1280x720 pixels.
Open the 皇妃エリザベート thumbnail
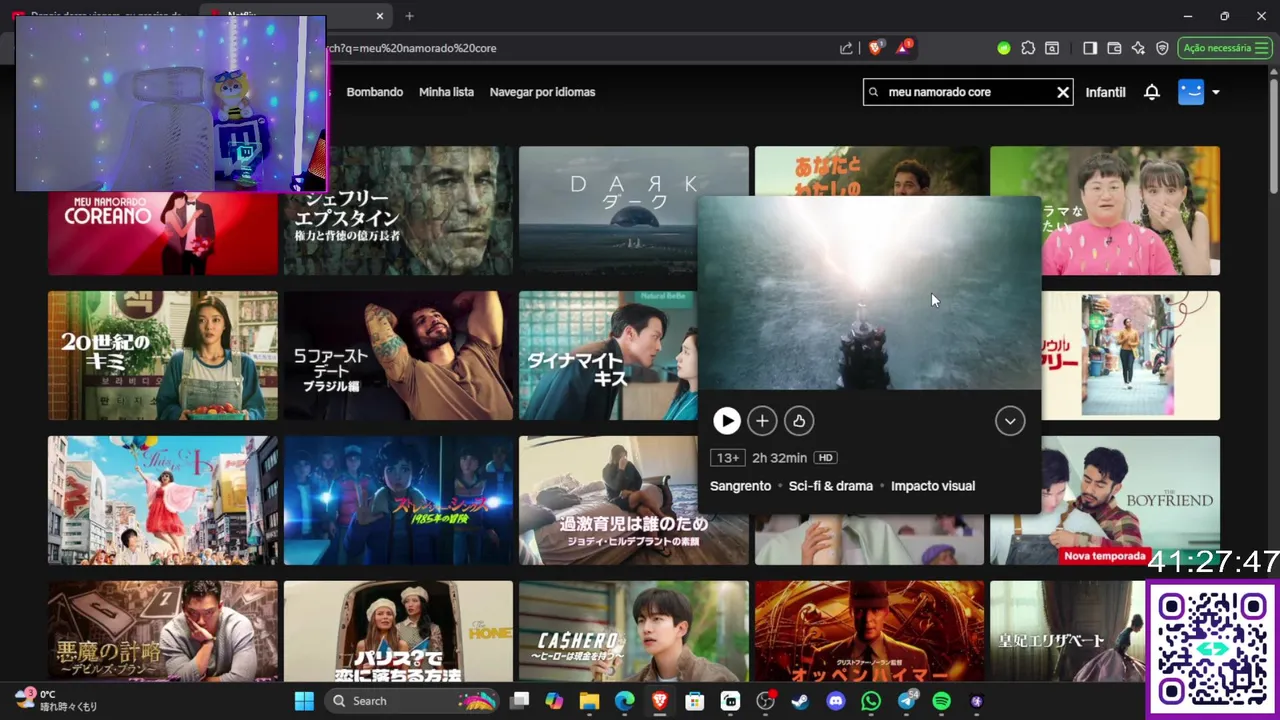(1067, 632)
